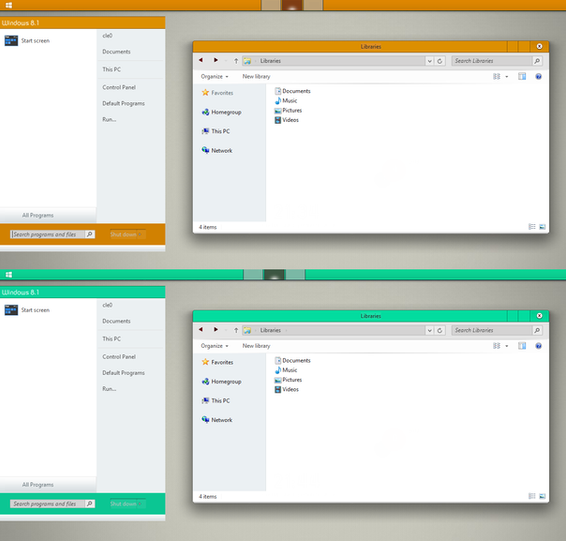Expand the address bar dropdown in the green Libraries window

pos(430,330)
